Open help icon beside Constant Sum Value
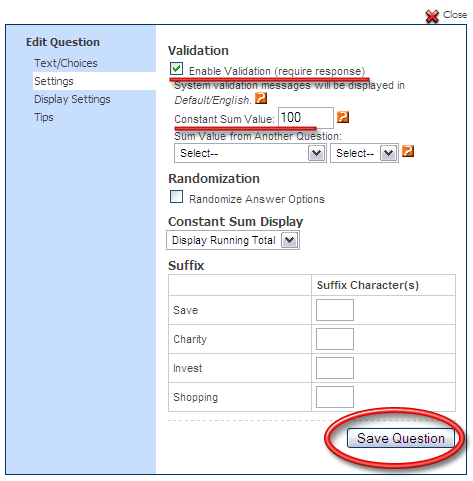The height and width of the screenshot is (481, 473). click(343, 117)
